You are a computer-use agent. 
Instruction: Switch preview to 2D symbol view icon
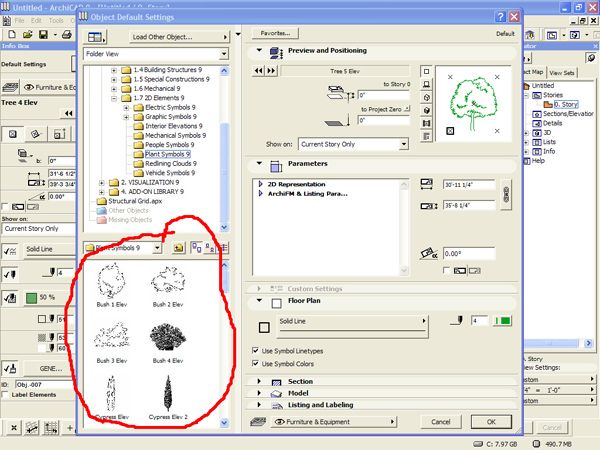(x=427, y=72)
